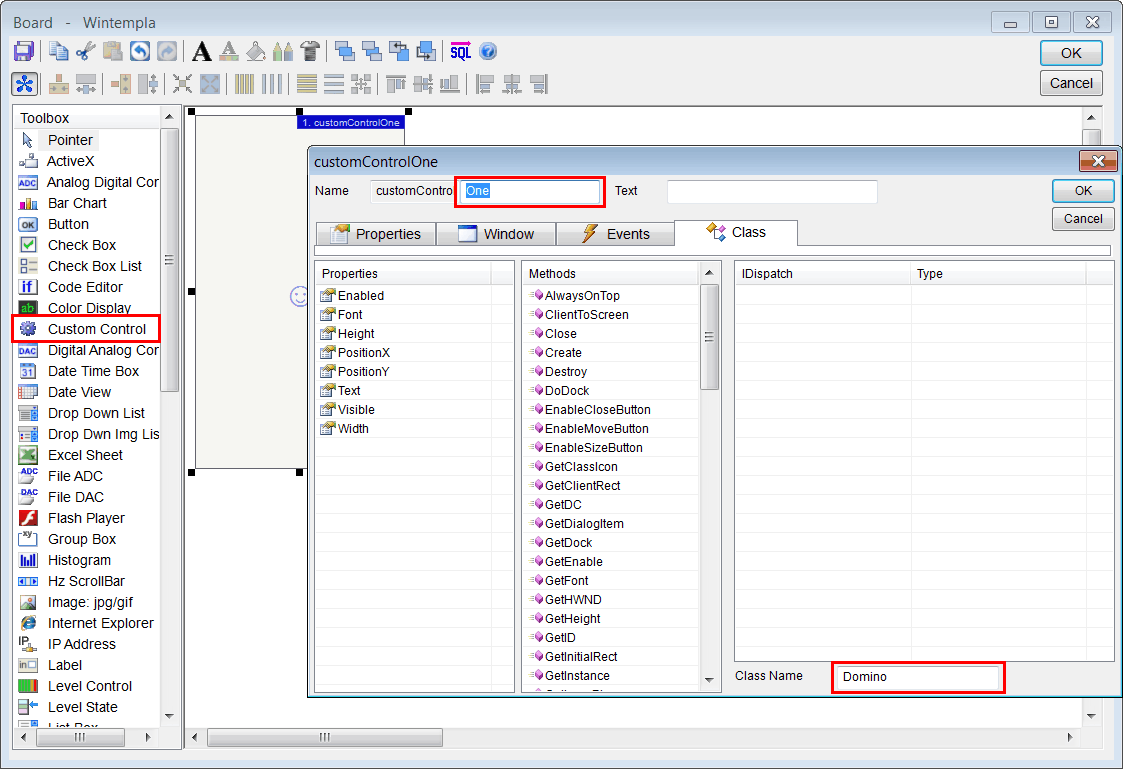Select ActiveX in the Toolbox
Image resolution: width=1123 pixels, height=769 pixels.
point(70,161)
